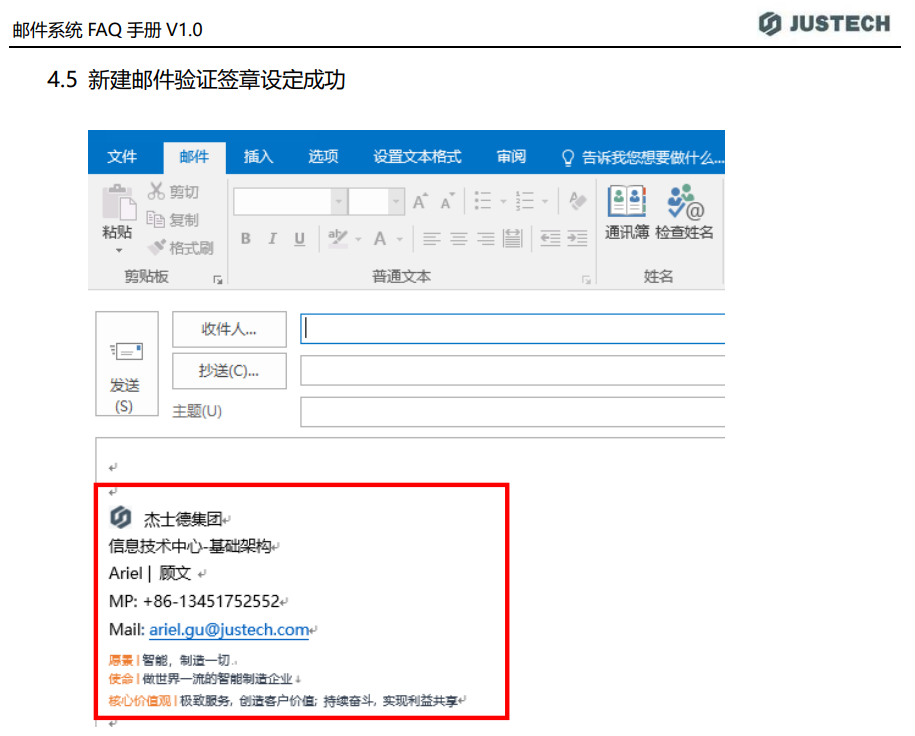Expand the 普通文本 group dialog launcher
The height and width of the screenshot is (736, 915).
586,280
